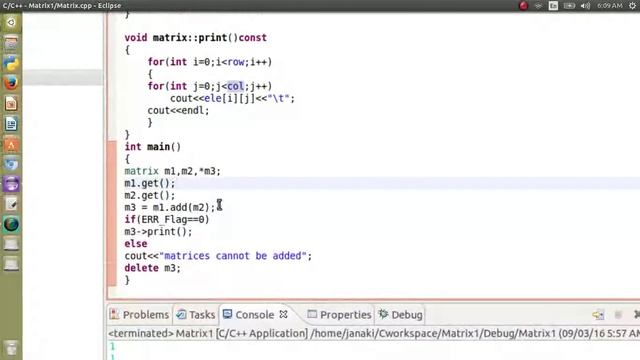Click the 'm3->print();' line
This screenshot has height=360, width=640.
(158, 231)
